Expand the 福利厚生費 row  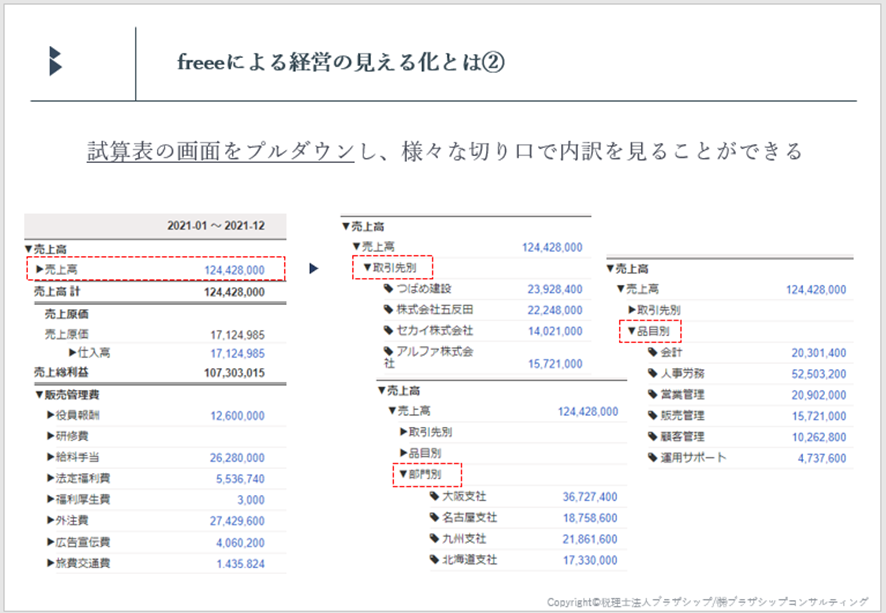point(51,499)
